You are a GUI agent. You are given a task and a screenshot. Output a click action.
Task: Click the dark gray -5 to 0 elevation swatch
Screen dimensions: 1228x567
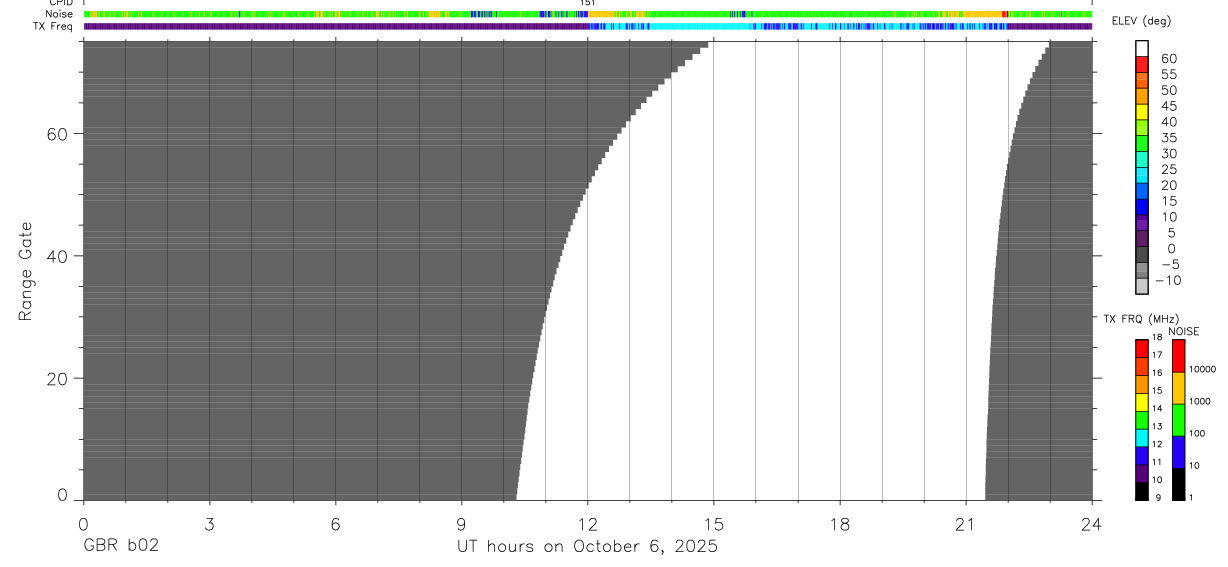click(x=1142, y=255)
